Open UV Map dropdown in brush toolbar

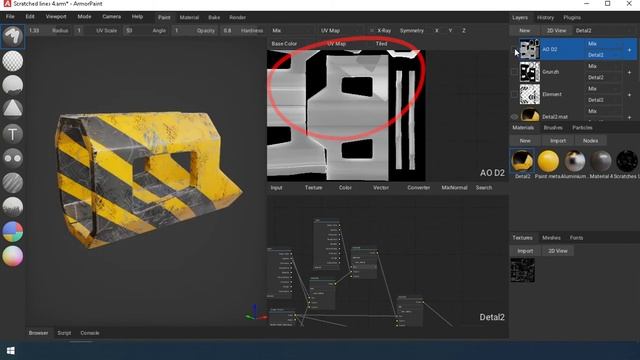click(x=341, y=31)
